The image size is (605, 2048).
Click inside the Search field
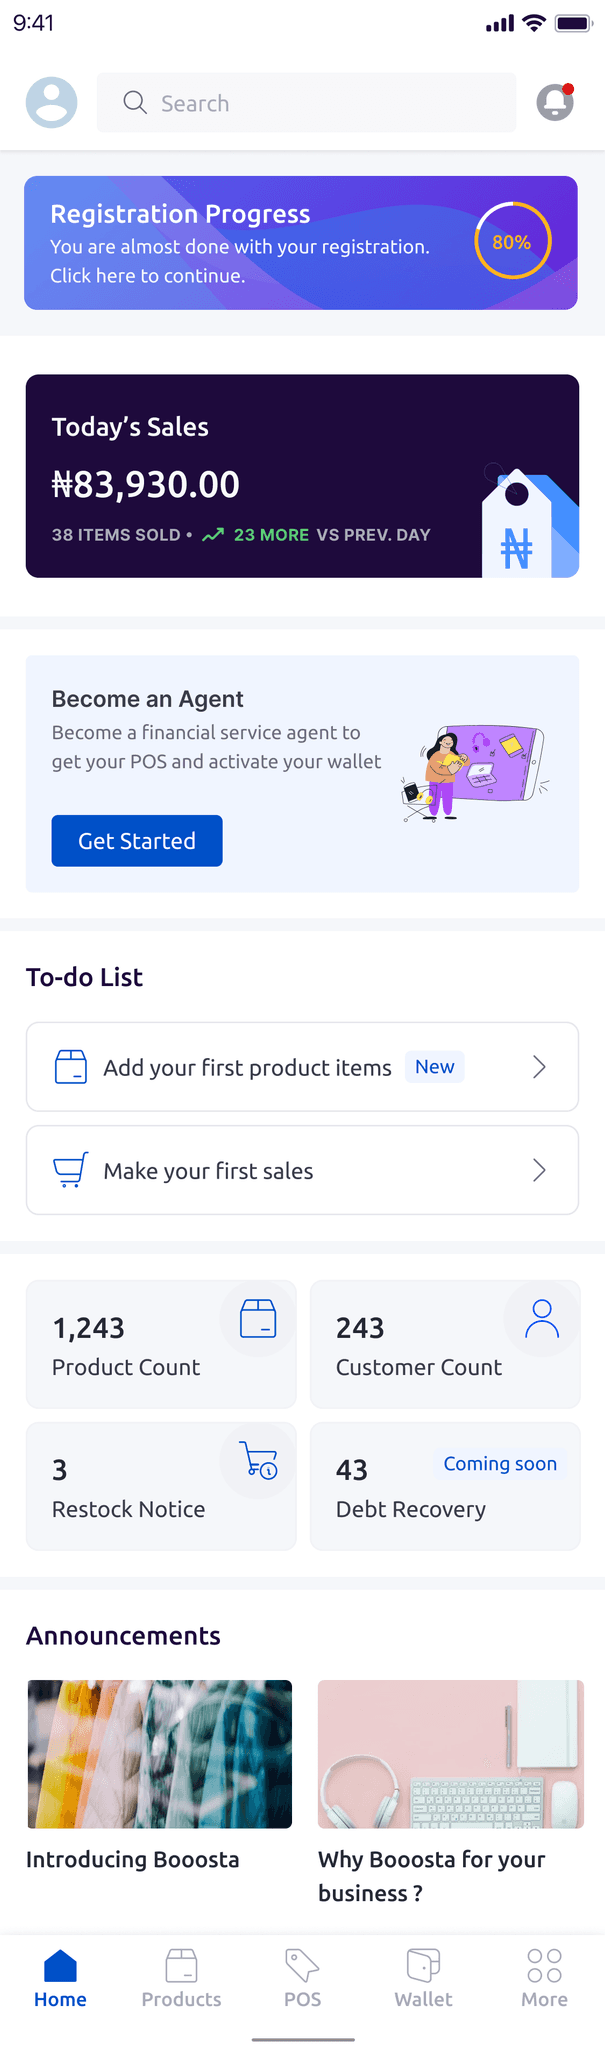pyautogui.click(x=300, y=103)
